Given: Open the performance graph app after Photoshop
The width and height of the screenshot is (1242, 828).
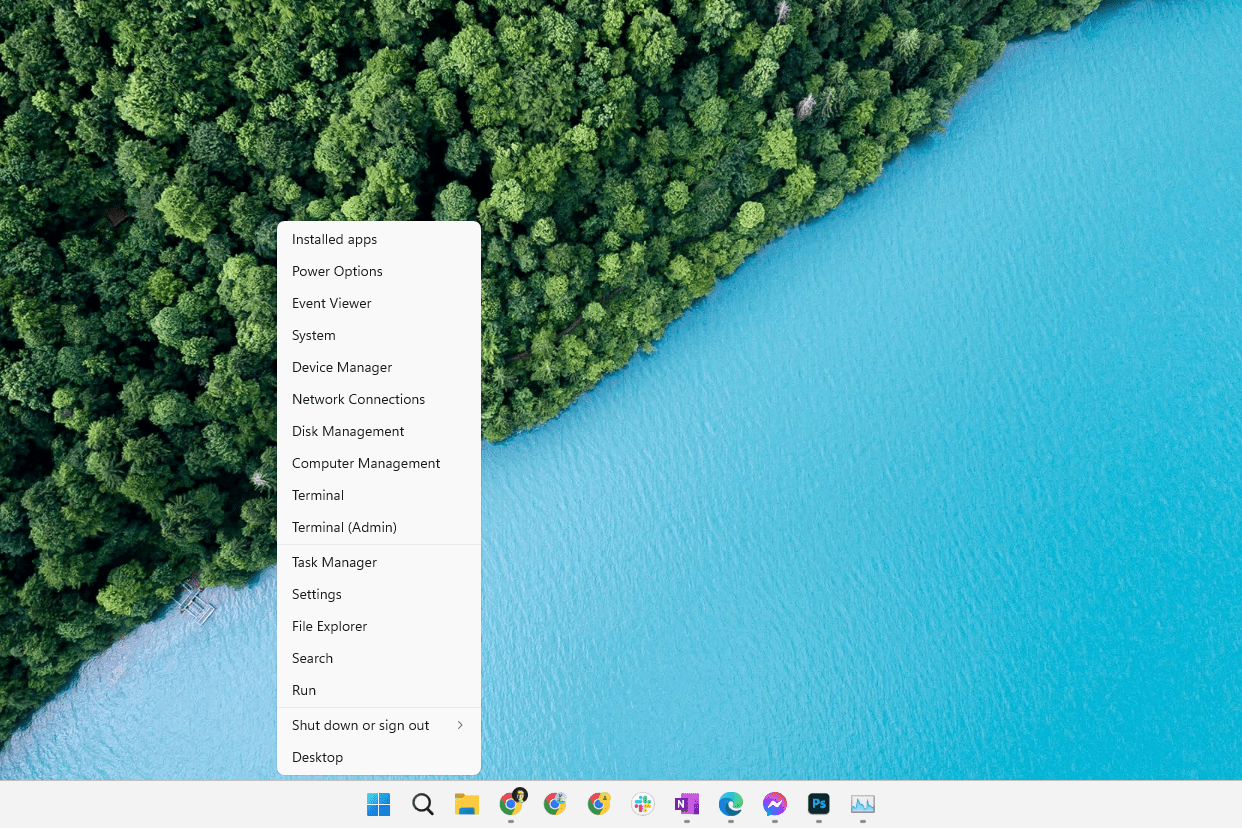Looking at the screenshot, I should 863,804.
